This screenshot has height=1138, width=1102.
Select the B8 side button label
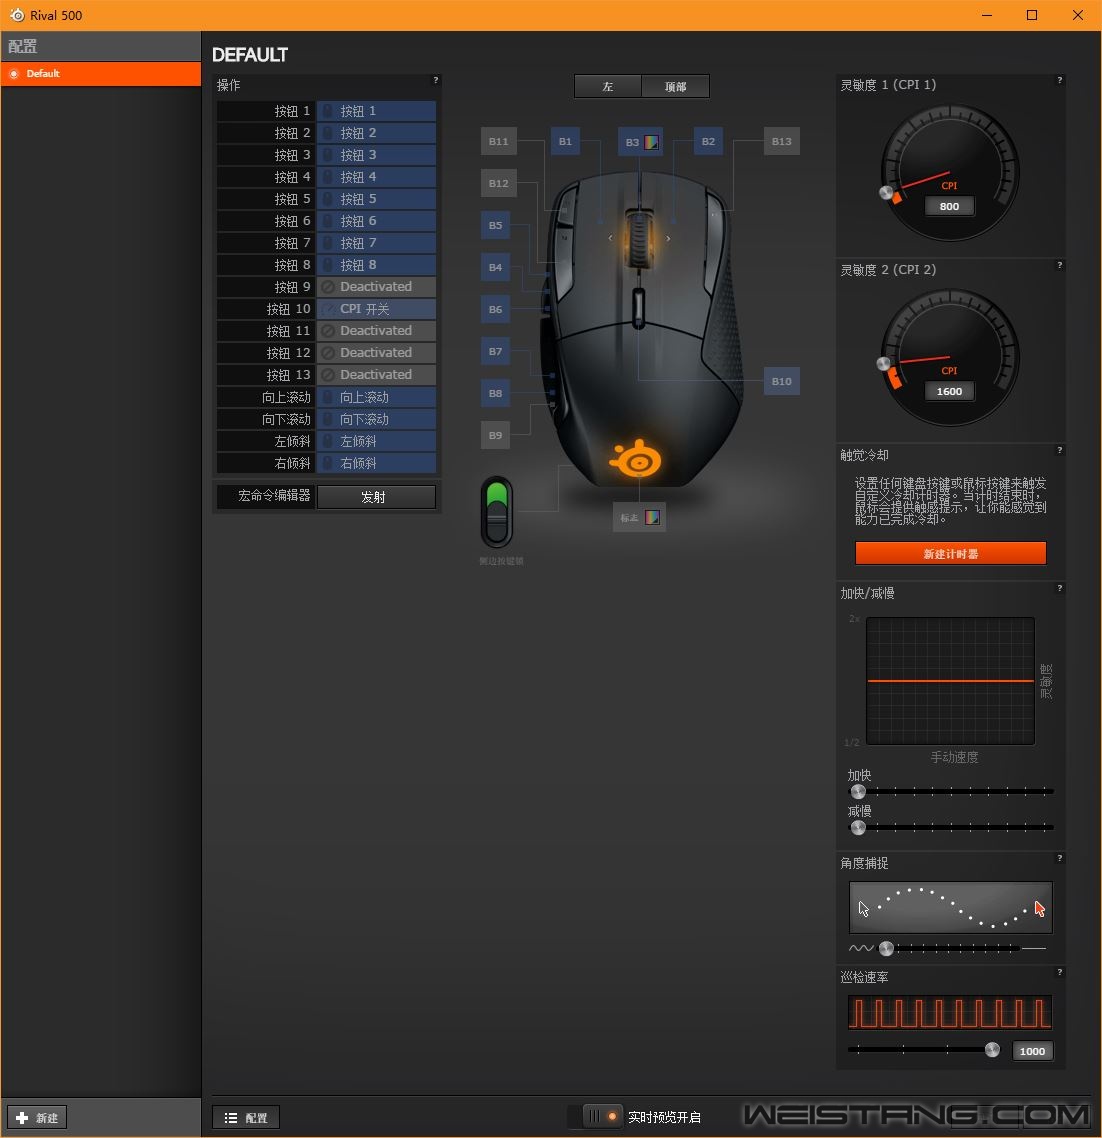tap(496, 393)
